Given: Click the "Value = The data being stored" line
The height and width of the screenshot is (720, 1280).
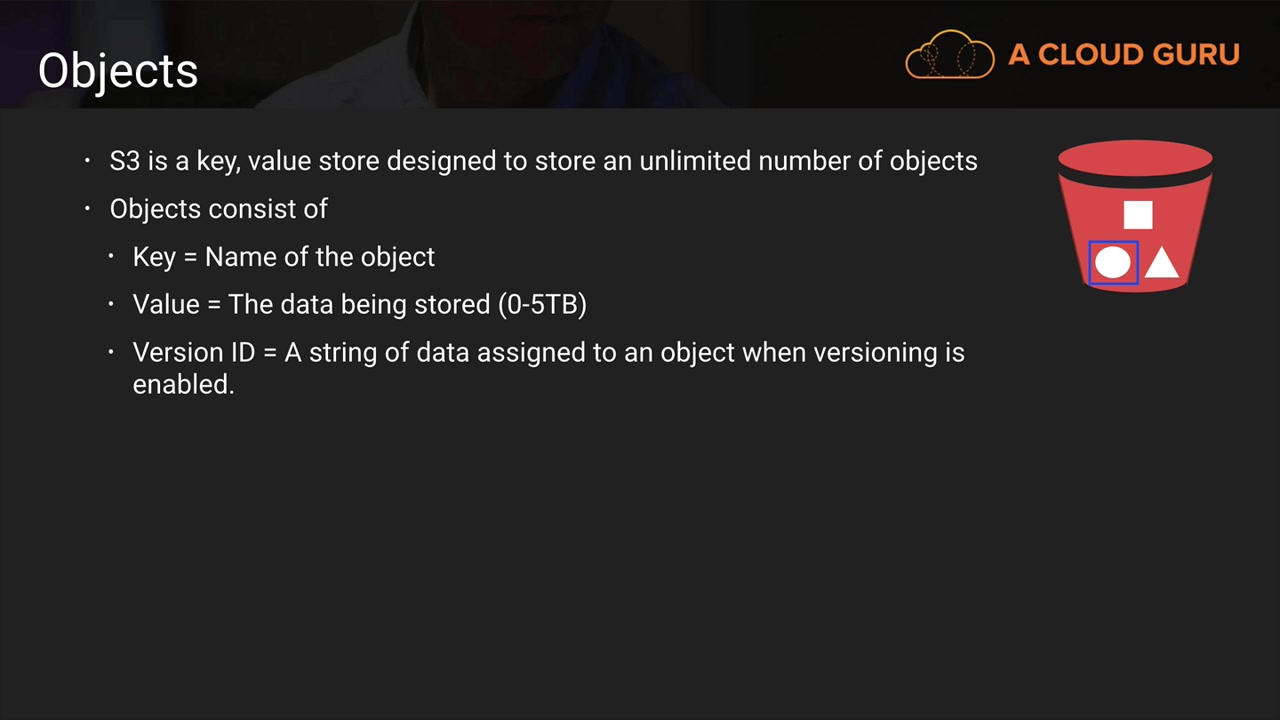Looking at the screenshot, I should pos(312,305).
